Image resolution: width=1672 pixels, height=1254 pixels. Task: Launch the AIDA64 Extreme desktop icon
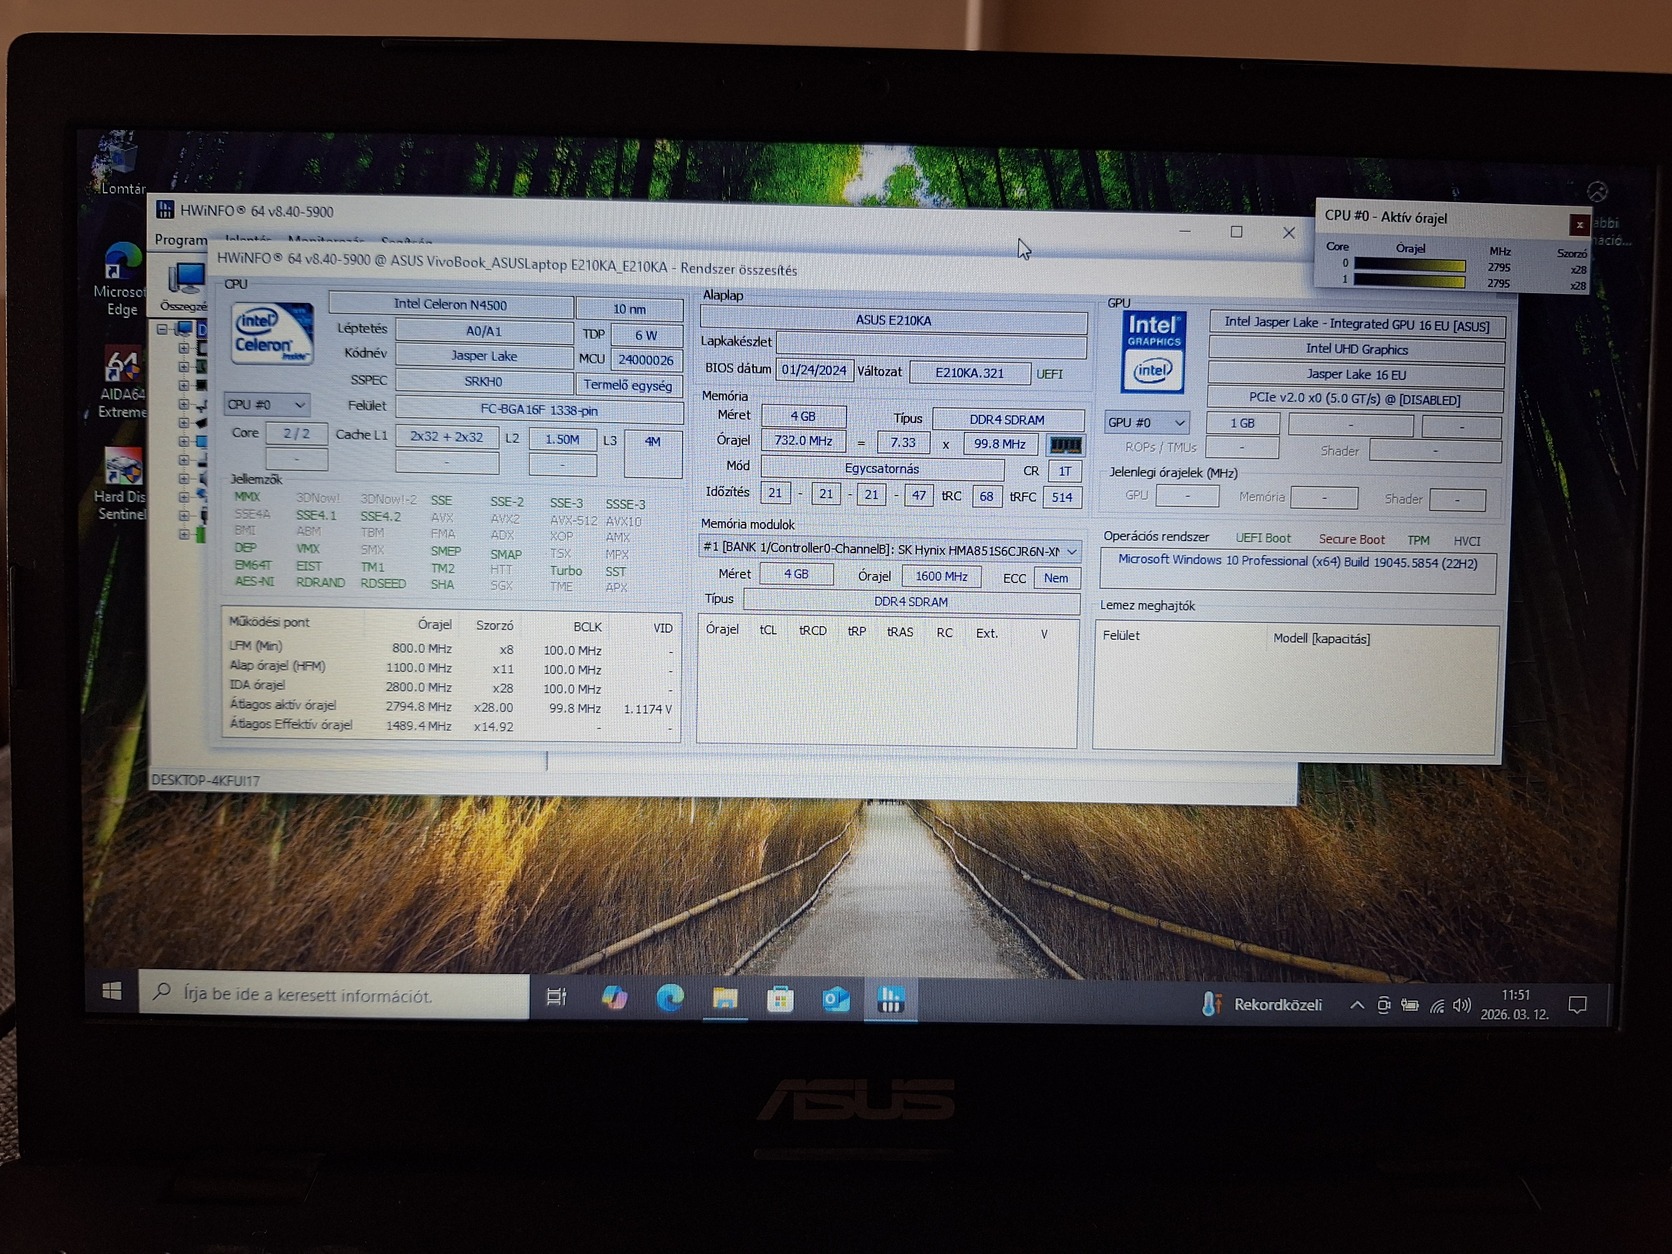point(121,383)
